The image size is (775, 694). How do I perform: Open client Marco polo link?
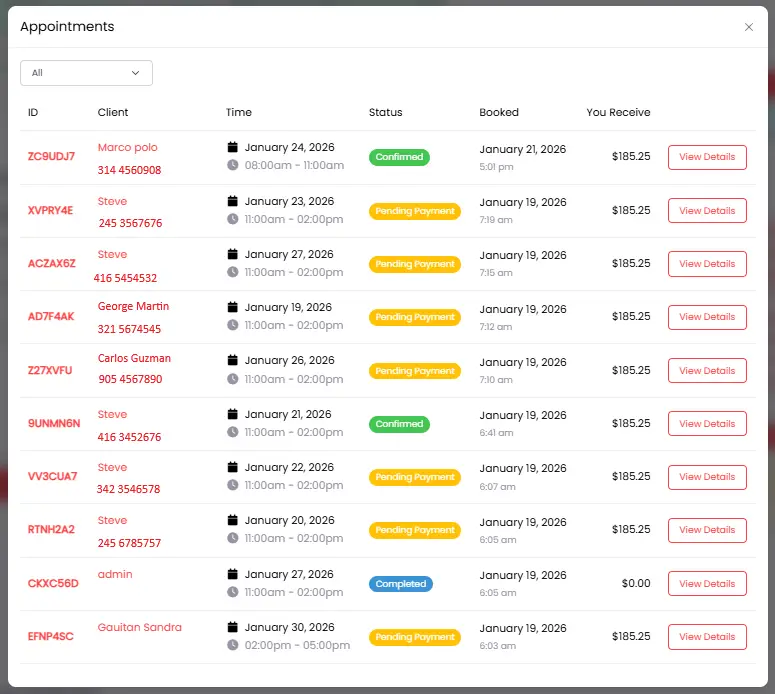pyautogui.click(x=127, y=148)
